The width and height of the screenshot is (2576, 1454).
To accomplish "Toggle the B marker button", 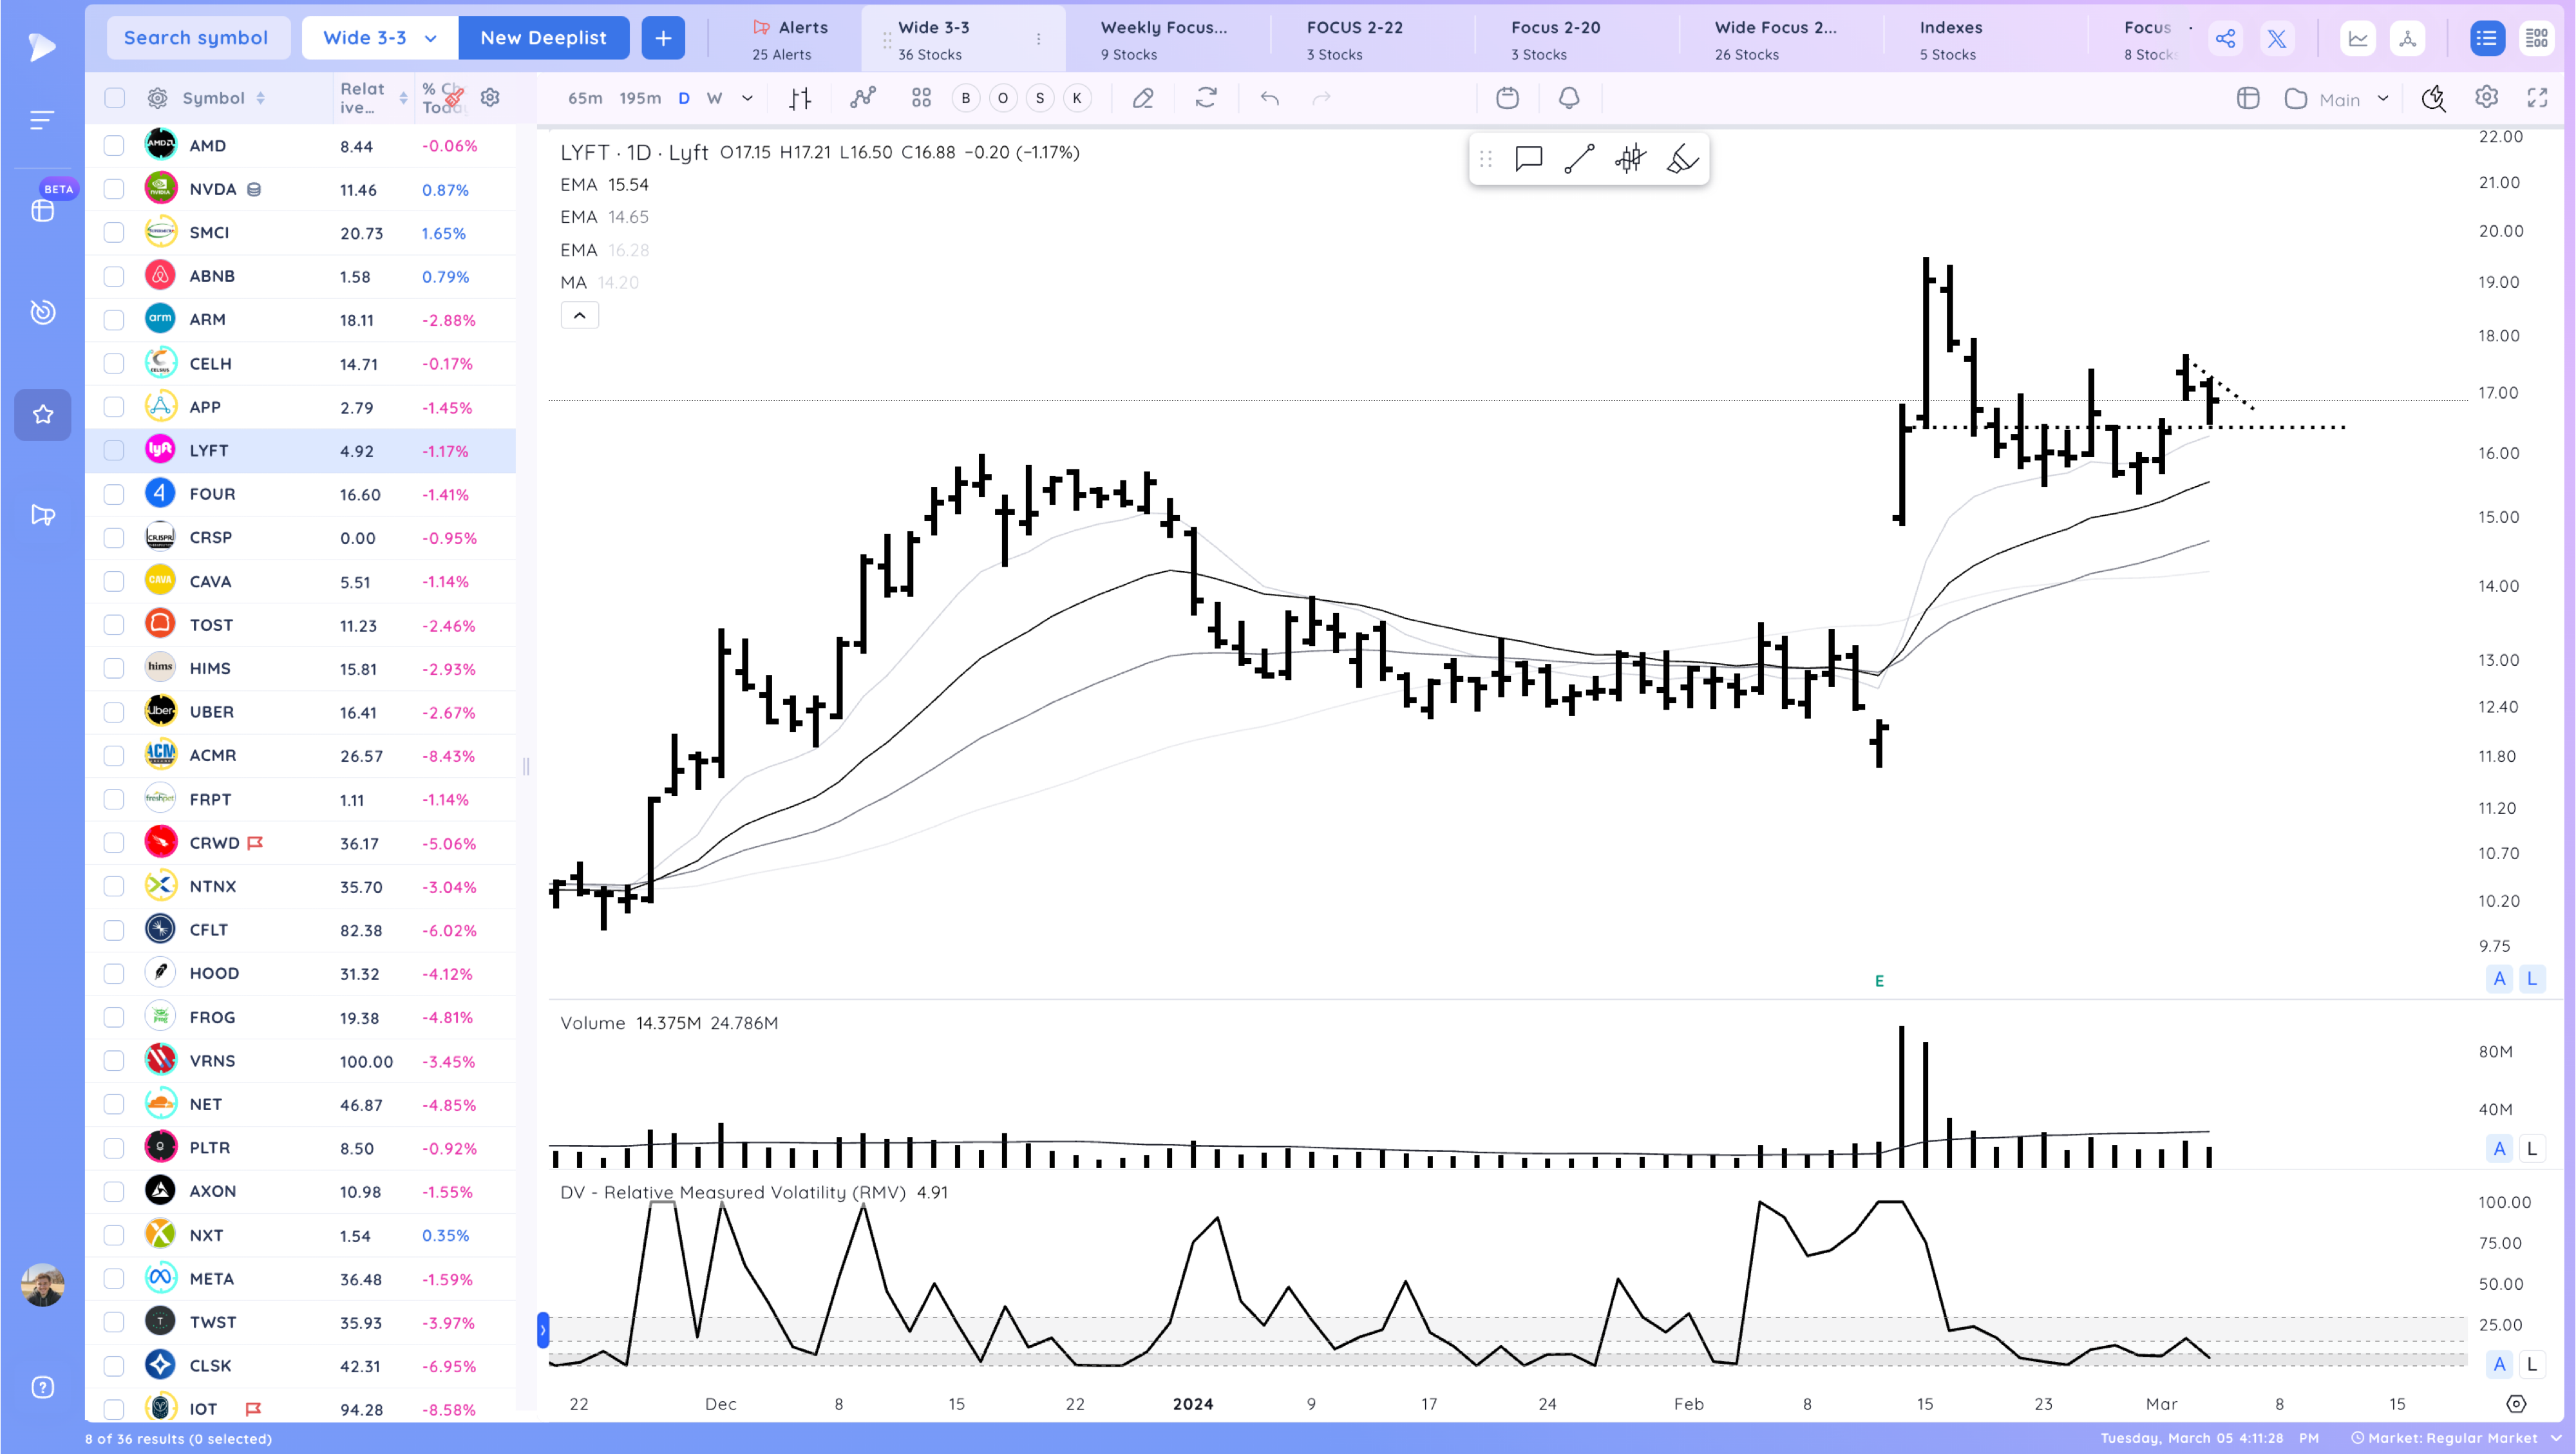I will [x=965, y=98].
